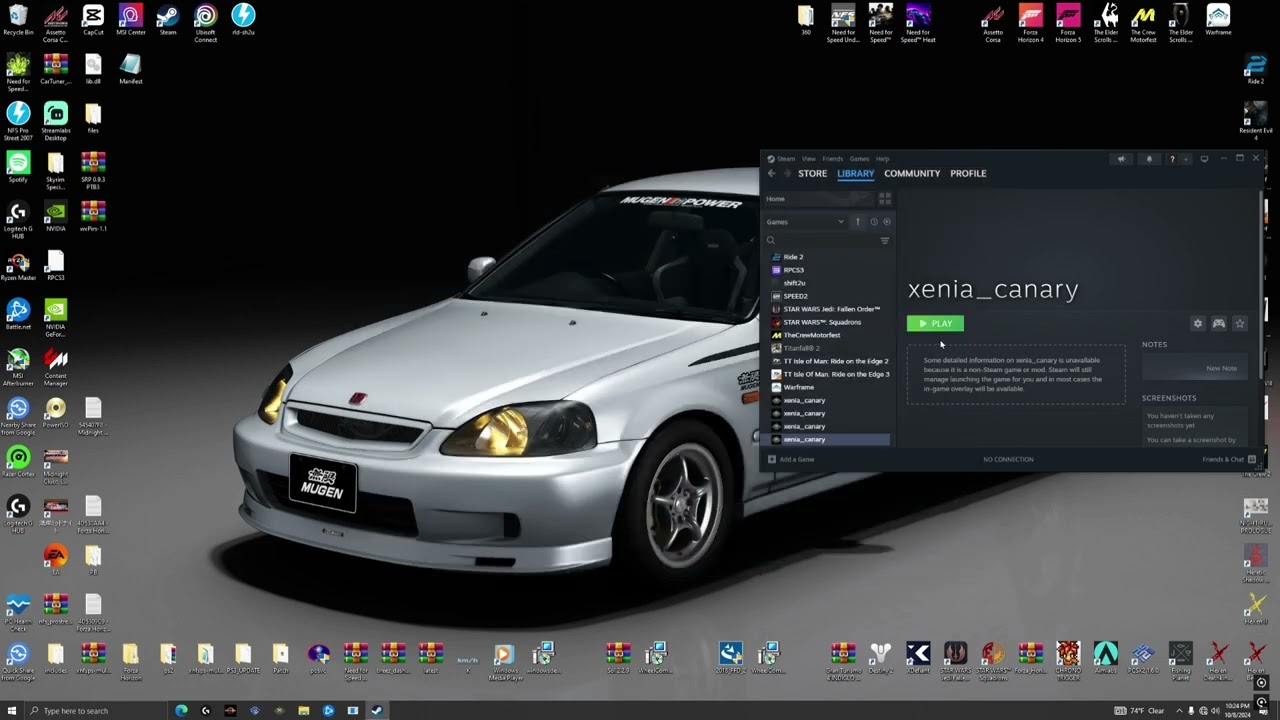Open the COMMUNITY tab in Steam
The height and width of the screenshot is (720, 1280).
pyautogui.click(x=912, y=173)
